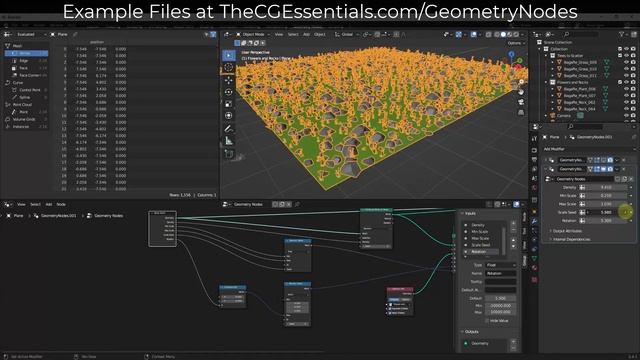Open the Render properties tab icon

[534, 150]
